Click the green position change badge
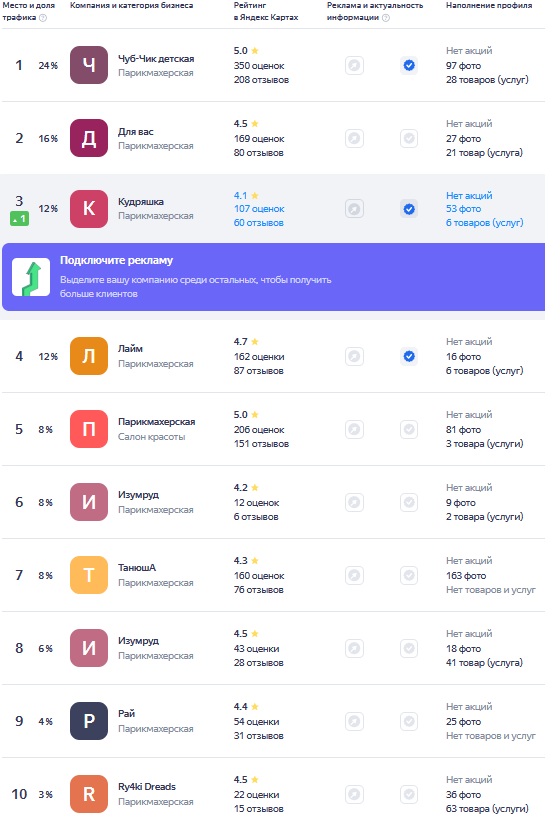The image size is (545, 825). (x=19, y=219)
